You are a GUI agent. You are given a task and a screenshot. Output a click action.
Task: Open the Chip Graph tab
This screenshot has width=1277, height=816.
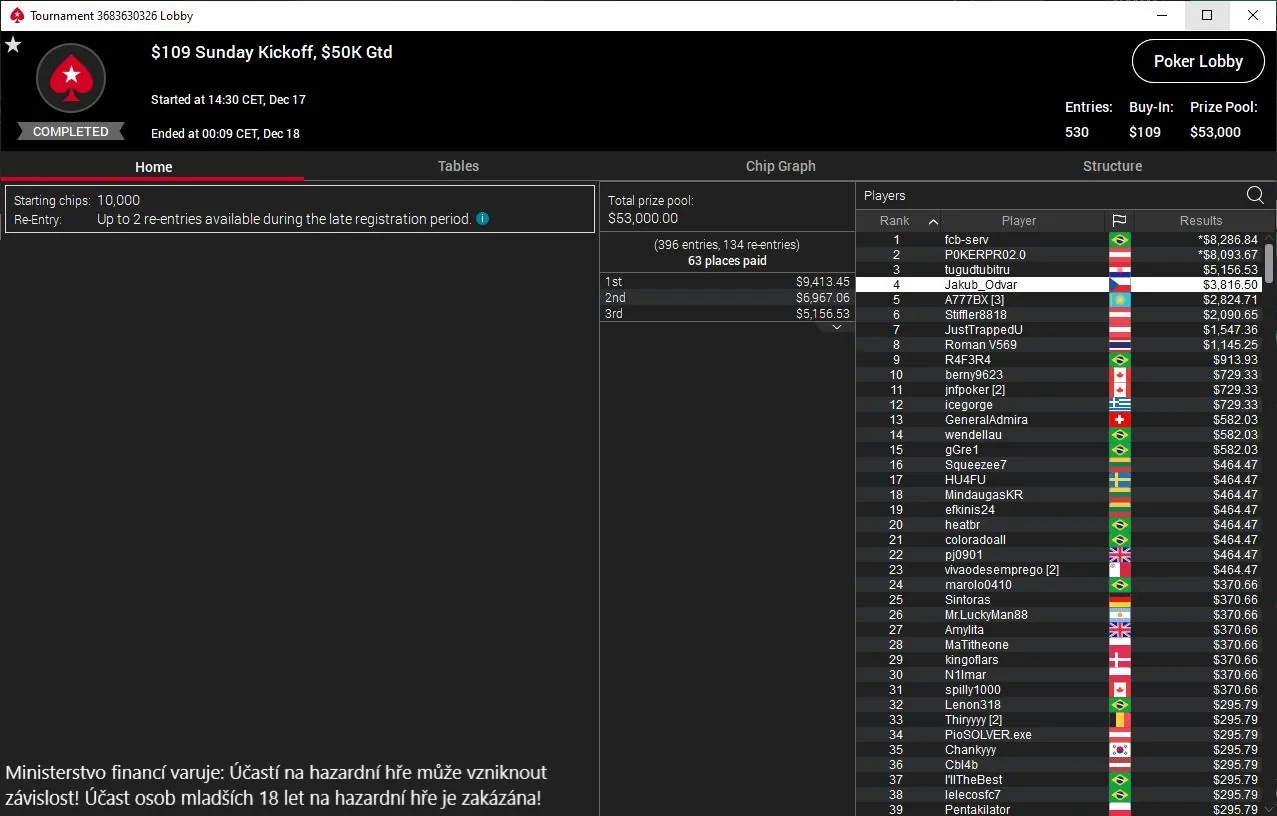[x=780, y=166]
